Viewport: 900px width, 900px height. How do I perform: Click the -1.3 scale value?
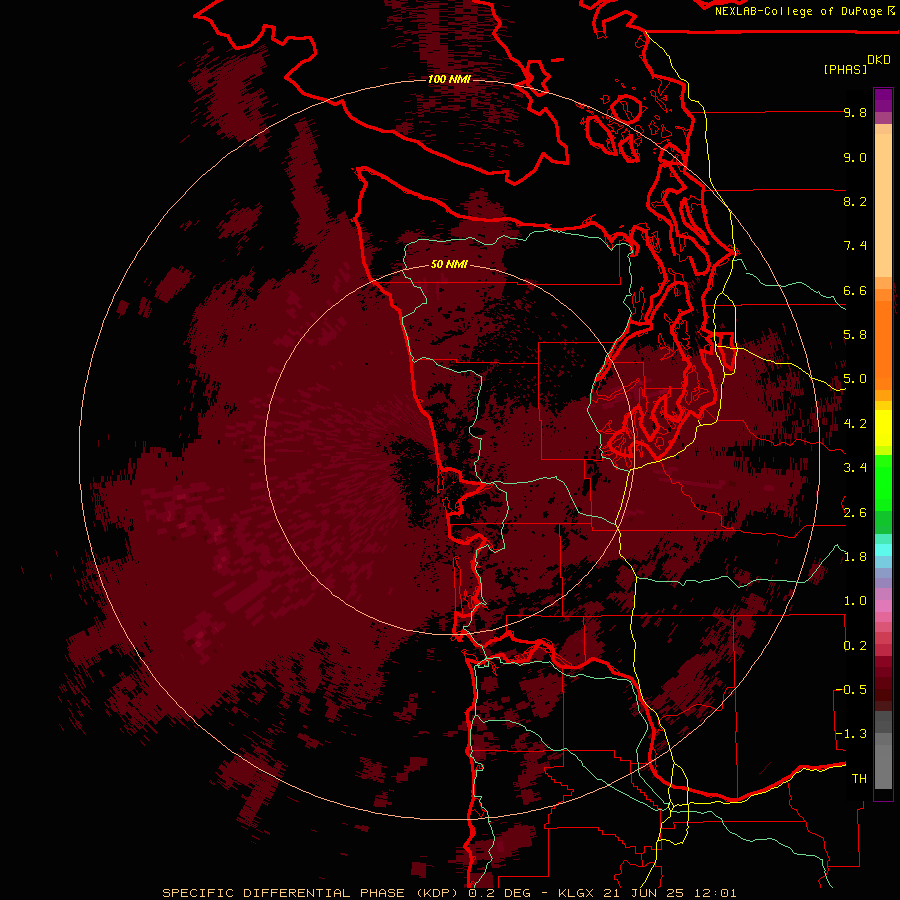tap(851, 734)
